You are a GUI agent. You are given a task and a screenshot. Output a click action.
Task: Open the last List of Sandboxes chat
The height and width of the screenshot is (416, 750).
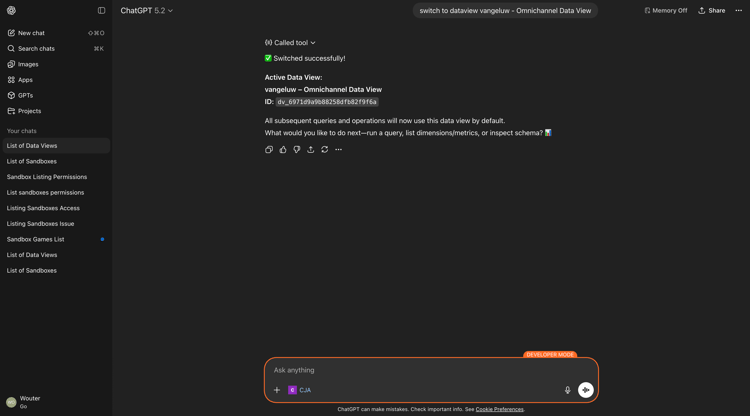click(56, 271)
